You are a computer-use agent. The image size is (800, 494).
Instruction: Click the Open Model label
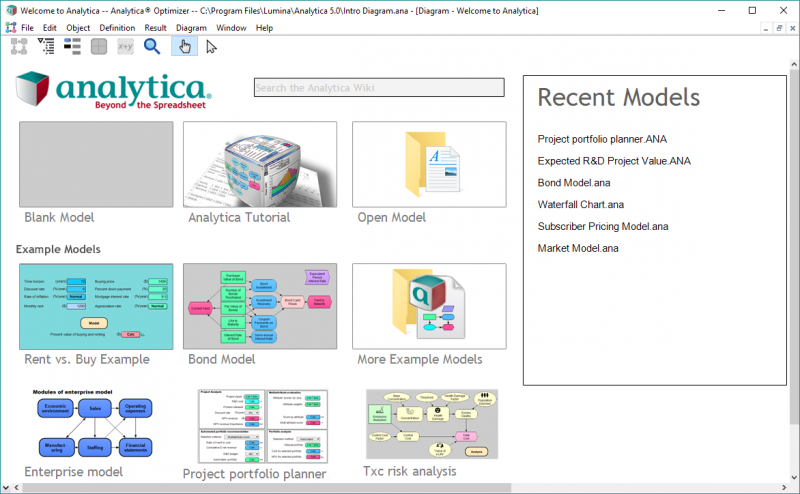tap(391, 218)
